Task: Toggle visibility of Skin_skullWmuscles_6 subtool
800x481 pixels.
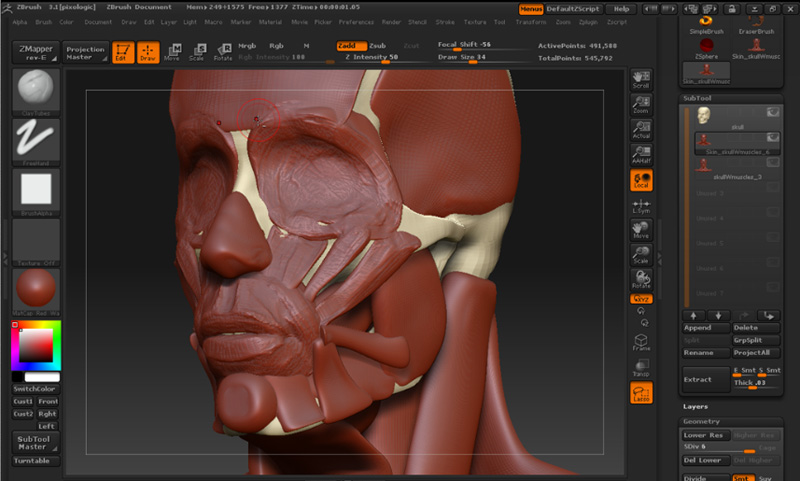Action: pos(772,137)
